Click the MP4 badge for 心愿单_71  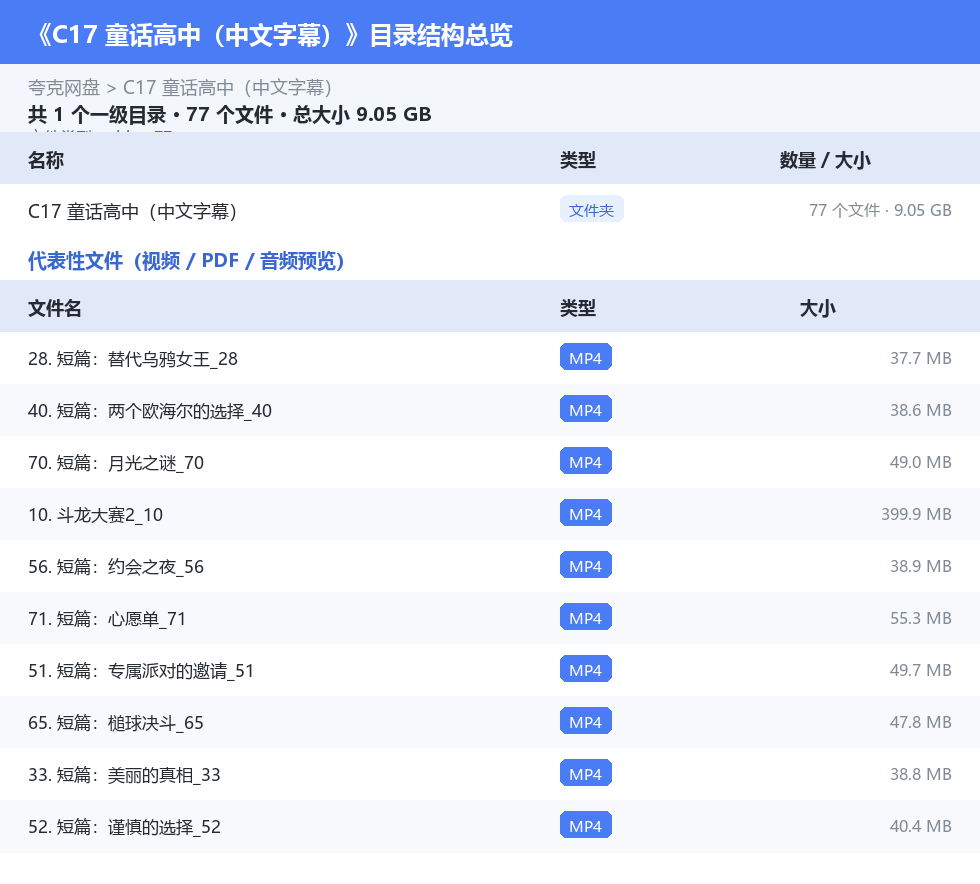point(586,616)
